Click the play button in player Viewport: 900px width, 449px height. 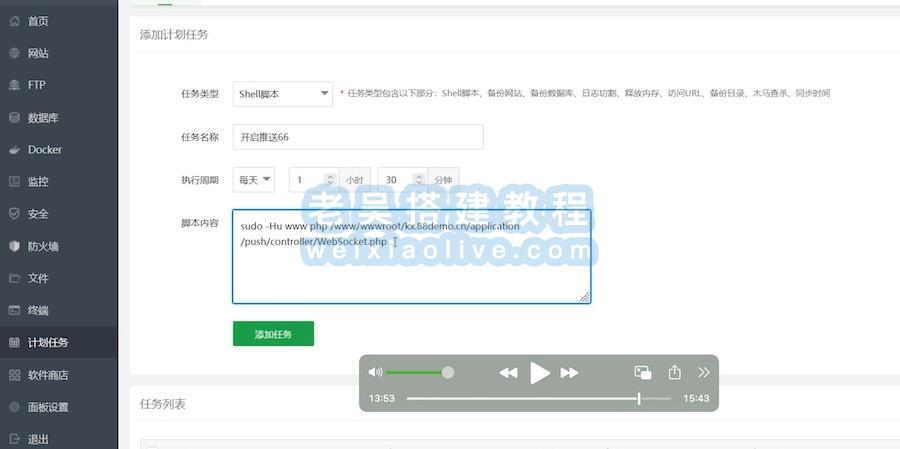[540, 373]
